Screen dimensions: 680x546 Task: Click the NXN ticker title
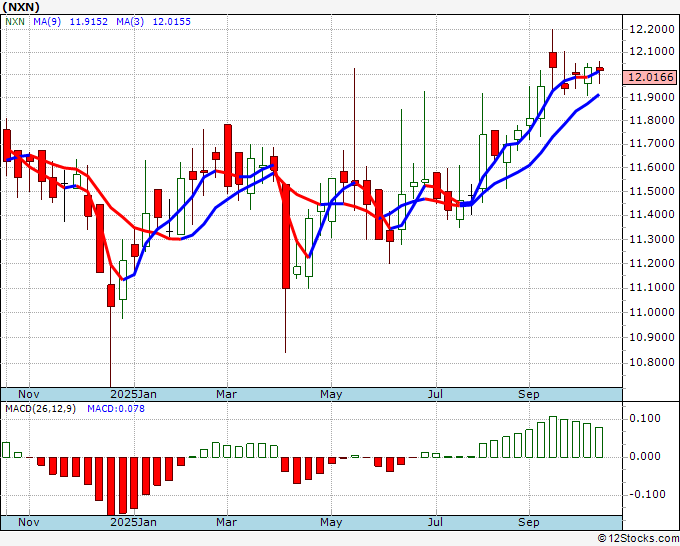coord(21,7)
